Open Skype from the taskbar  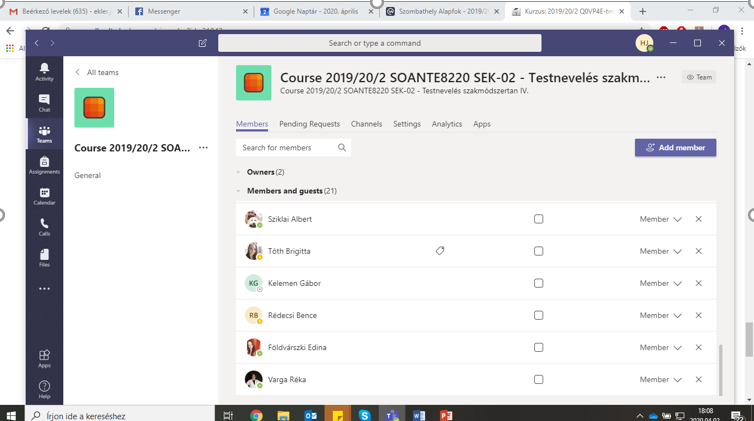(x=364, y=415)
